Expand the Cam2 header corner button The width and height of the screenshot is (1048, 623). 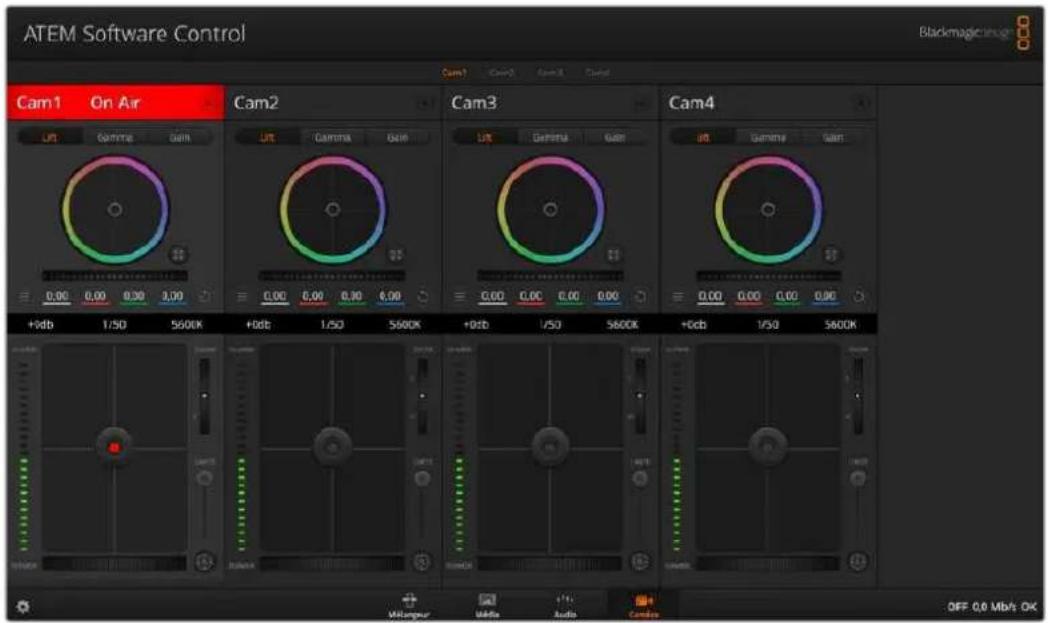pos(425,103)
